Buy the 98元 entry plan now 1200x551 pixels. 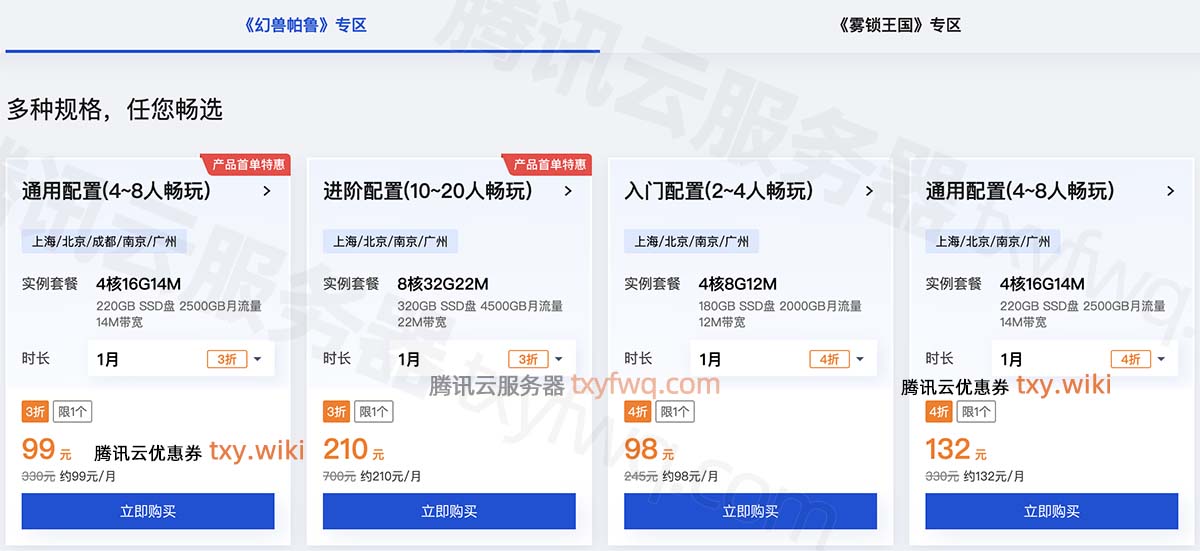pyautogui.click(x=750, y=511)
